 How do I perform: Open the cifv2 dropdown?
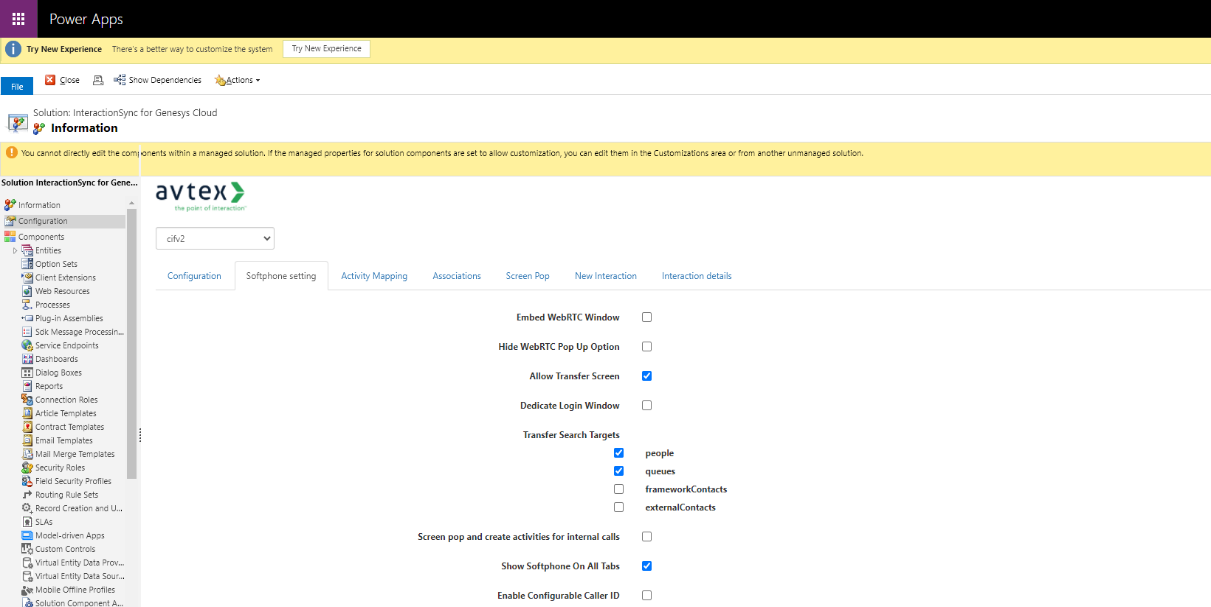(x=215, y=238)
